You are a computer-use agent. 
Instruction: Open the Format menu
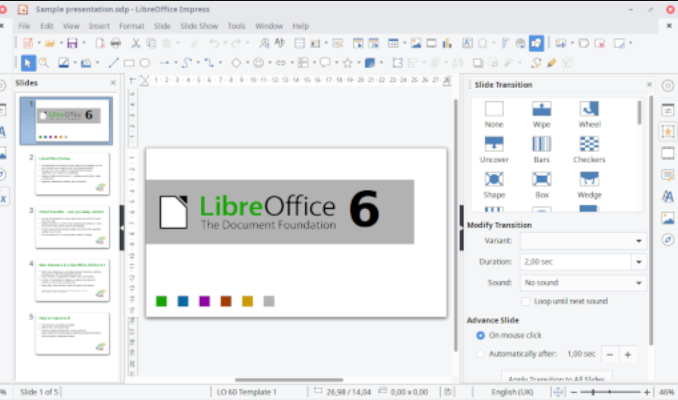(131, 25)
